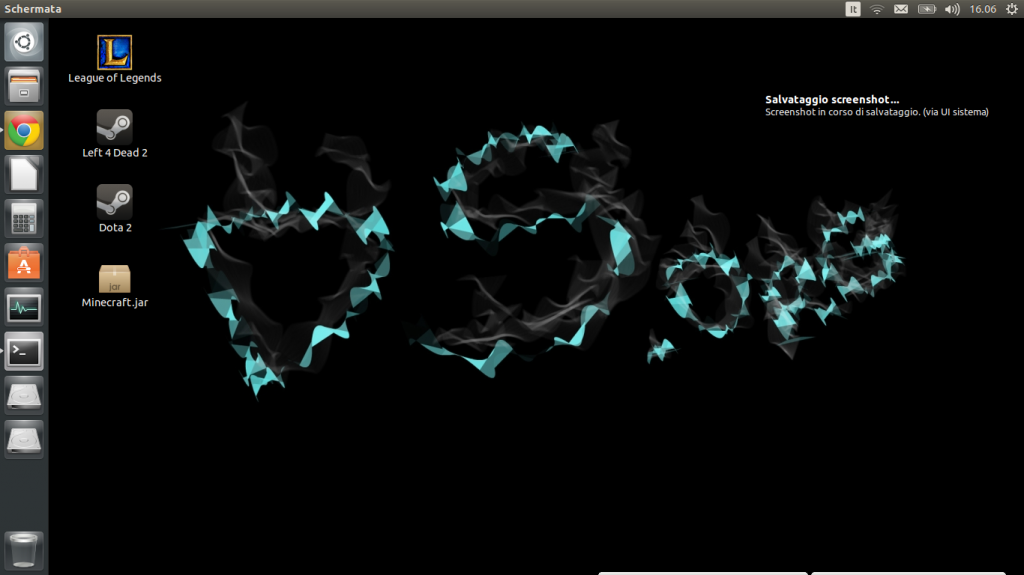This screenshot has height=575, width=1024.
Task: Open the 'It' keyboard layout indicator
Action: coord(853,9)
